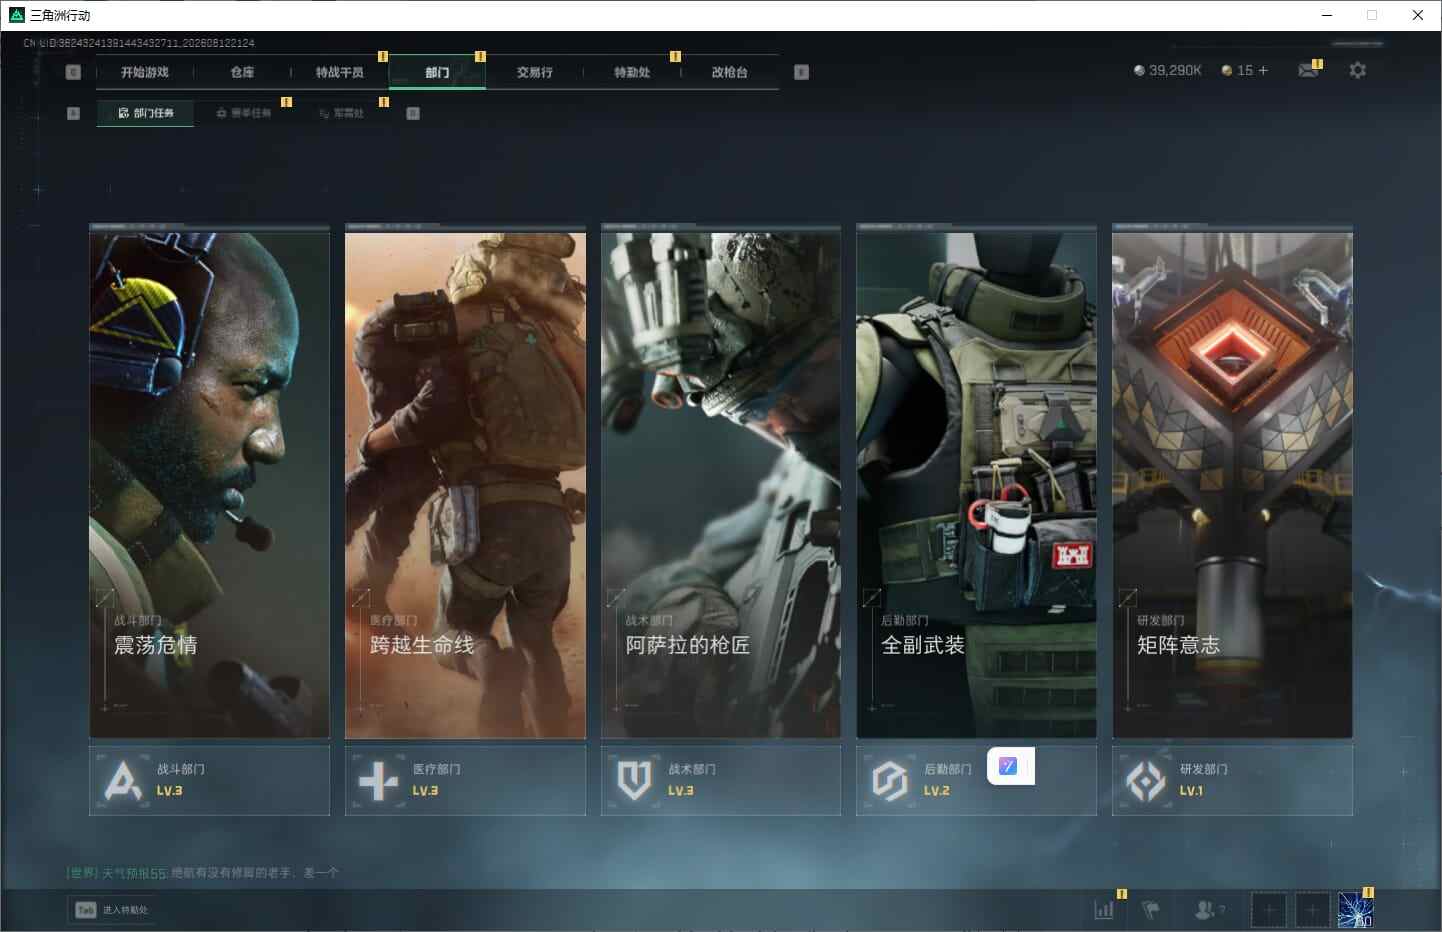Click the flag icon in bottom bar

click(1151, 910)
